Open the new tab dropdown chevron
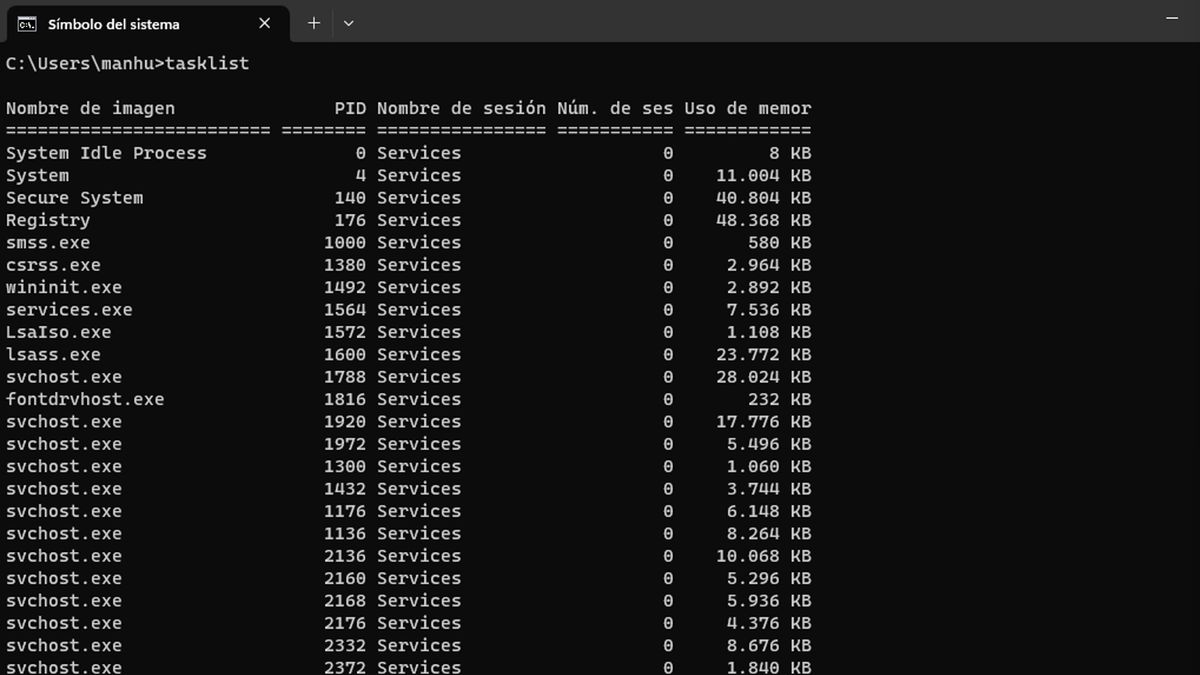This screenshot has height=675, width=1200. click(348, 23)
